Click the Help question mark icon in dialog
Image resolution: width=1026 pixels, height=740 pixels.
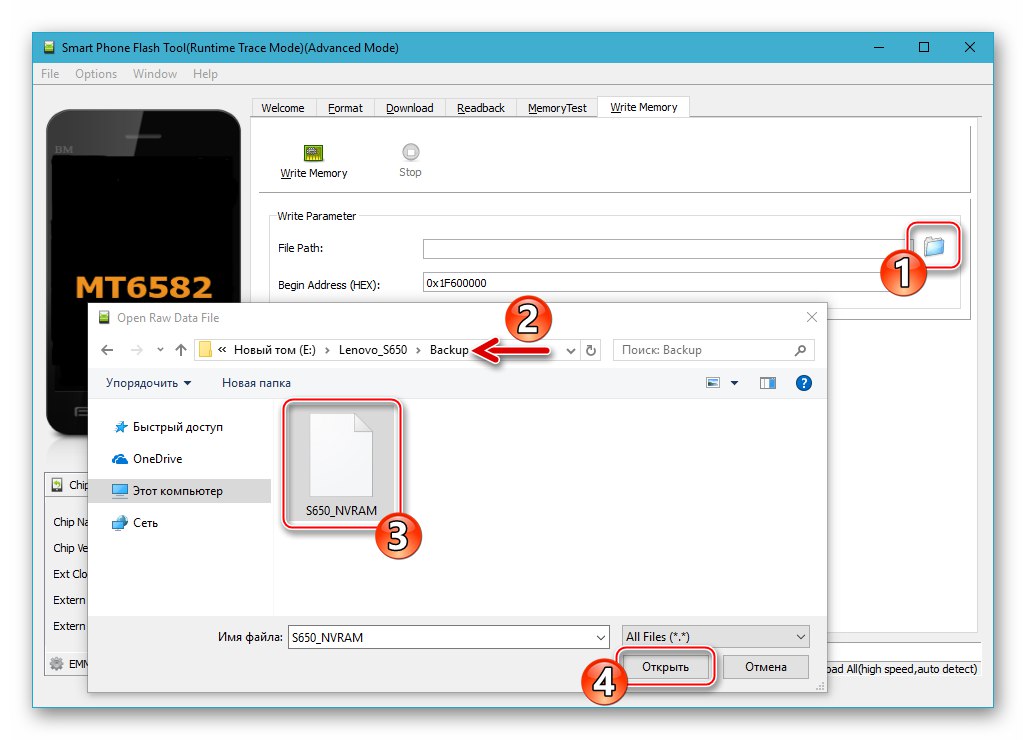coord(803,383)
